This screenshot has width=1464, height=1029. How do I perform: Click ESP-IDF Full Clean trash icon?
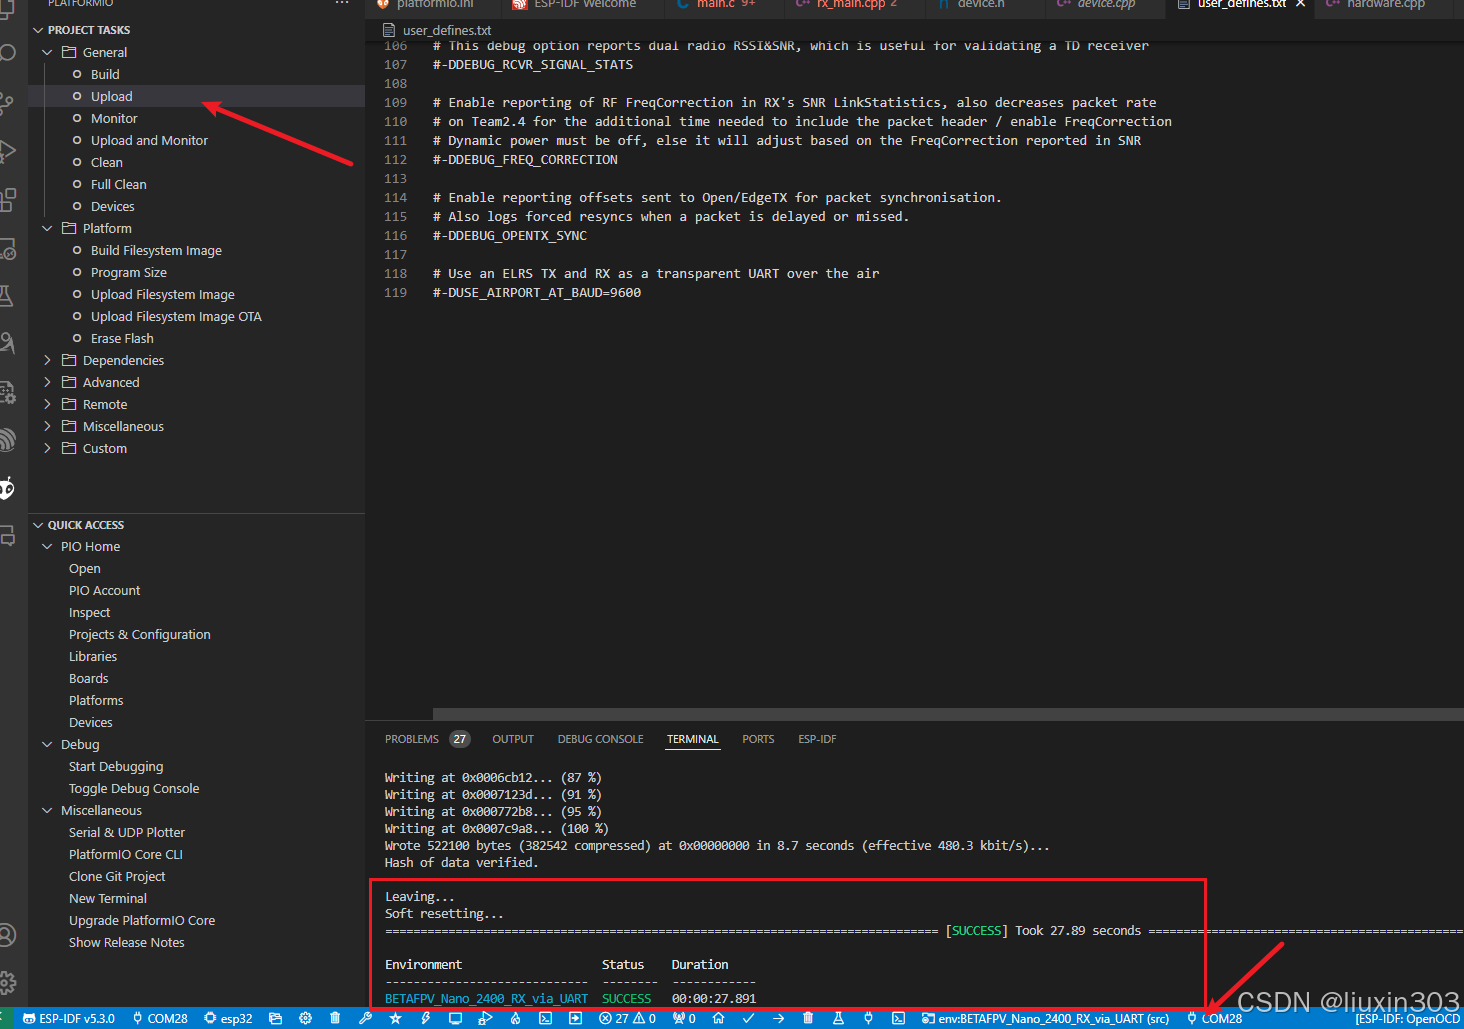click(335, 1018)
